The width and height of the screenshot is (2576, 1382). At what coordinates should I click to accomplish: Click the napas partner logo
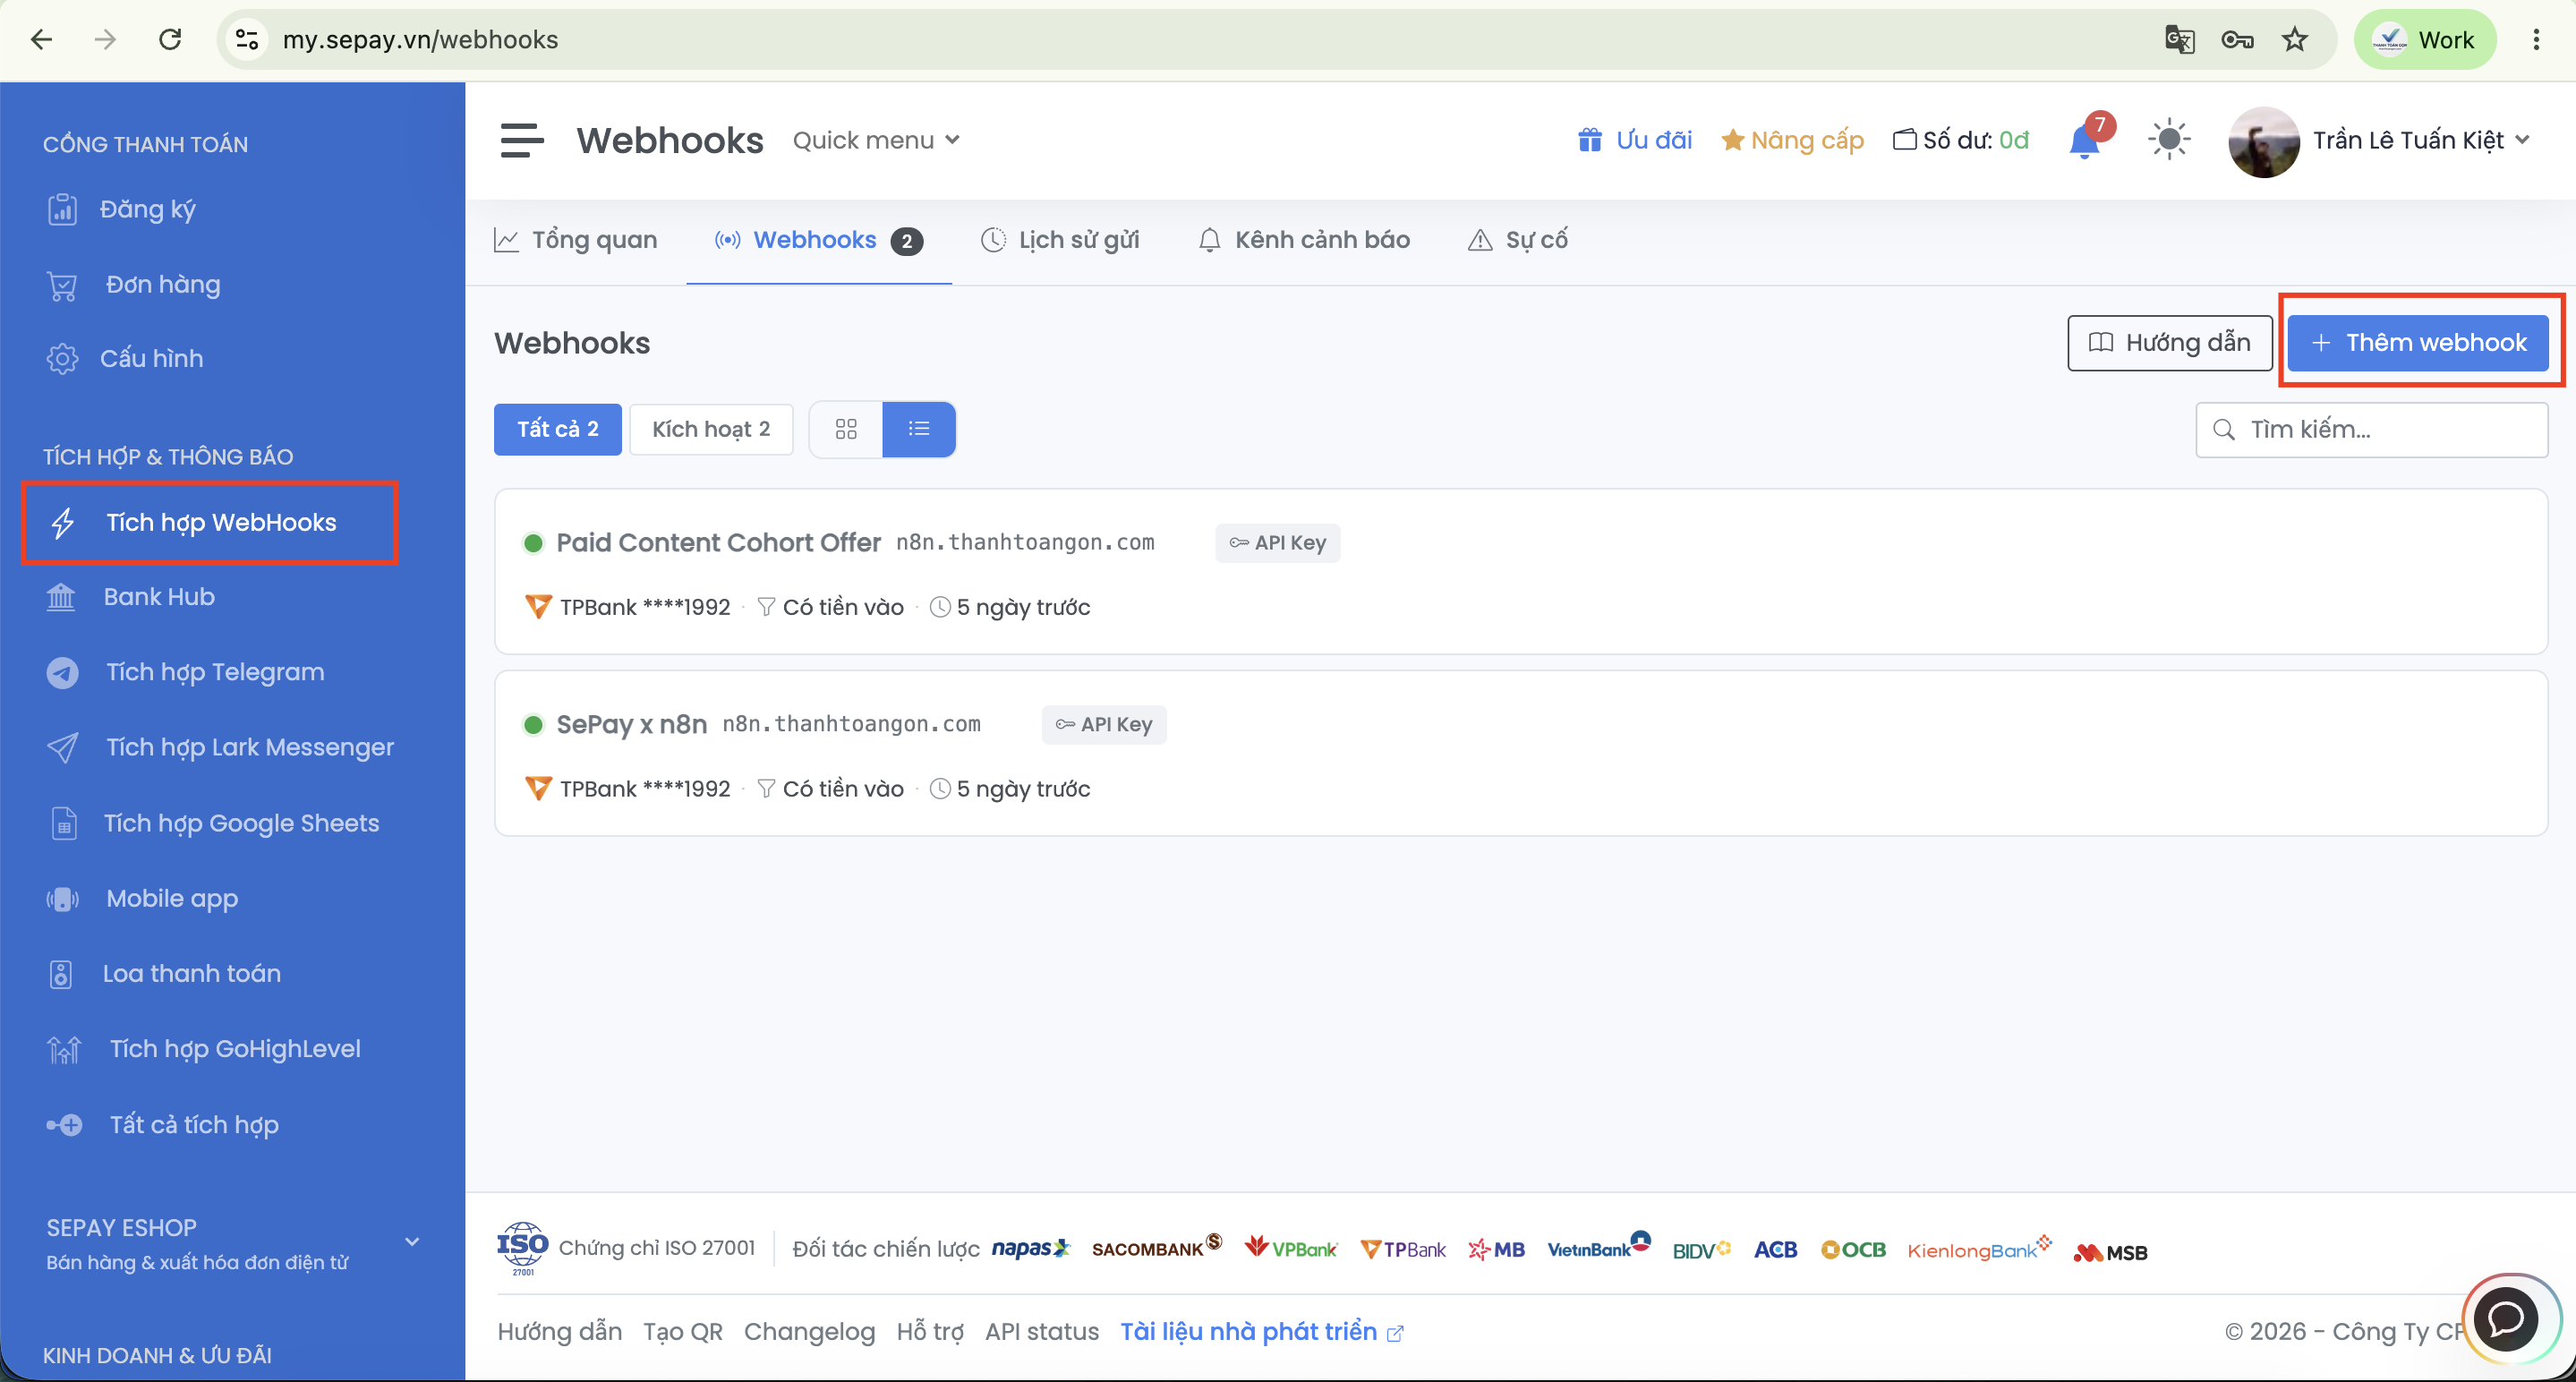pyautogui.click(x=1030, y=1248)
